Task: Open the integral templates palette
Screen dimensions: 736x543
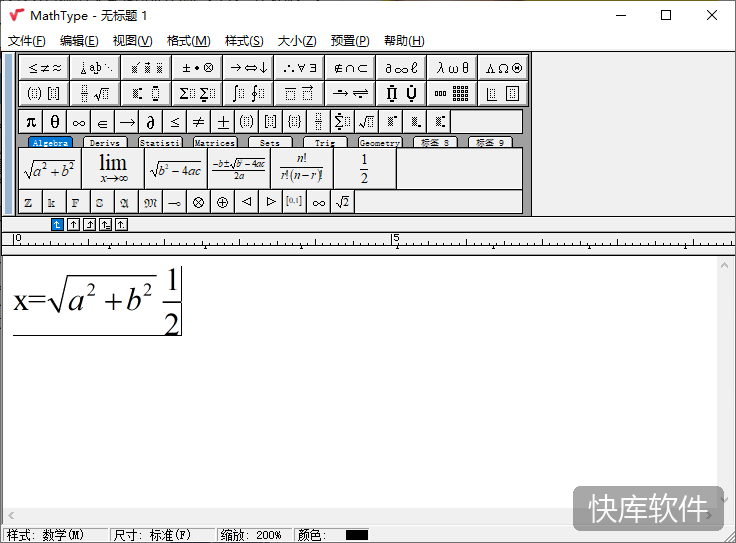Action: pos(248,93)
